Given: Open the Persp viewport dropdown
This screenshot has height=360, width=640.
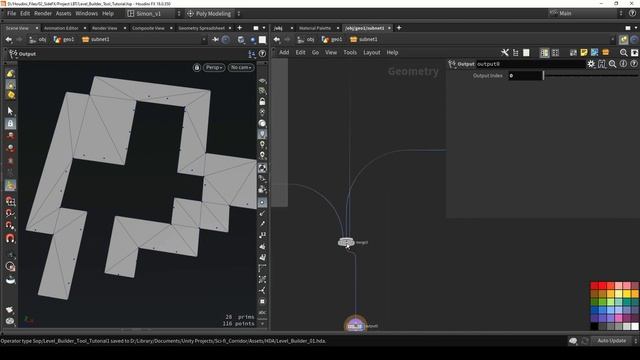Looking at the screenshot, I should pyautogui.click(x=214, y=67).
